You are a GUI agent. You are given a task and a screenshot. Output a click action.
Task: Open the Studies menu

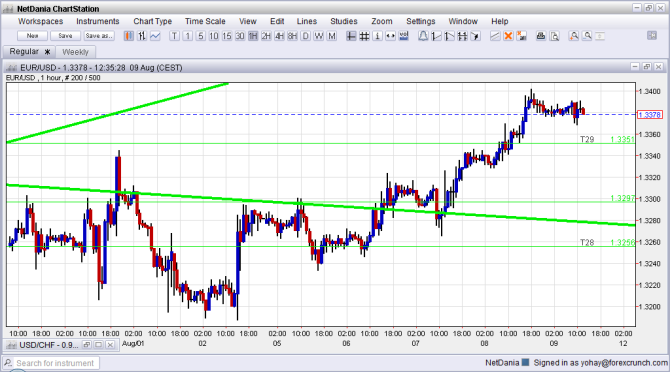coord(344,21)
